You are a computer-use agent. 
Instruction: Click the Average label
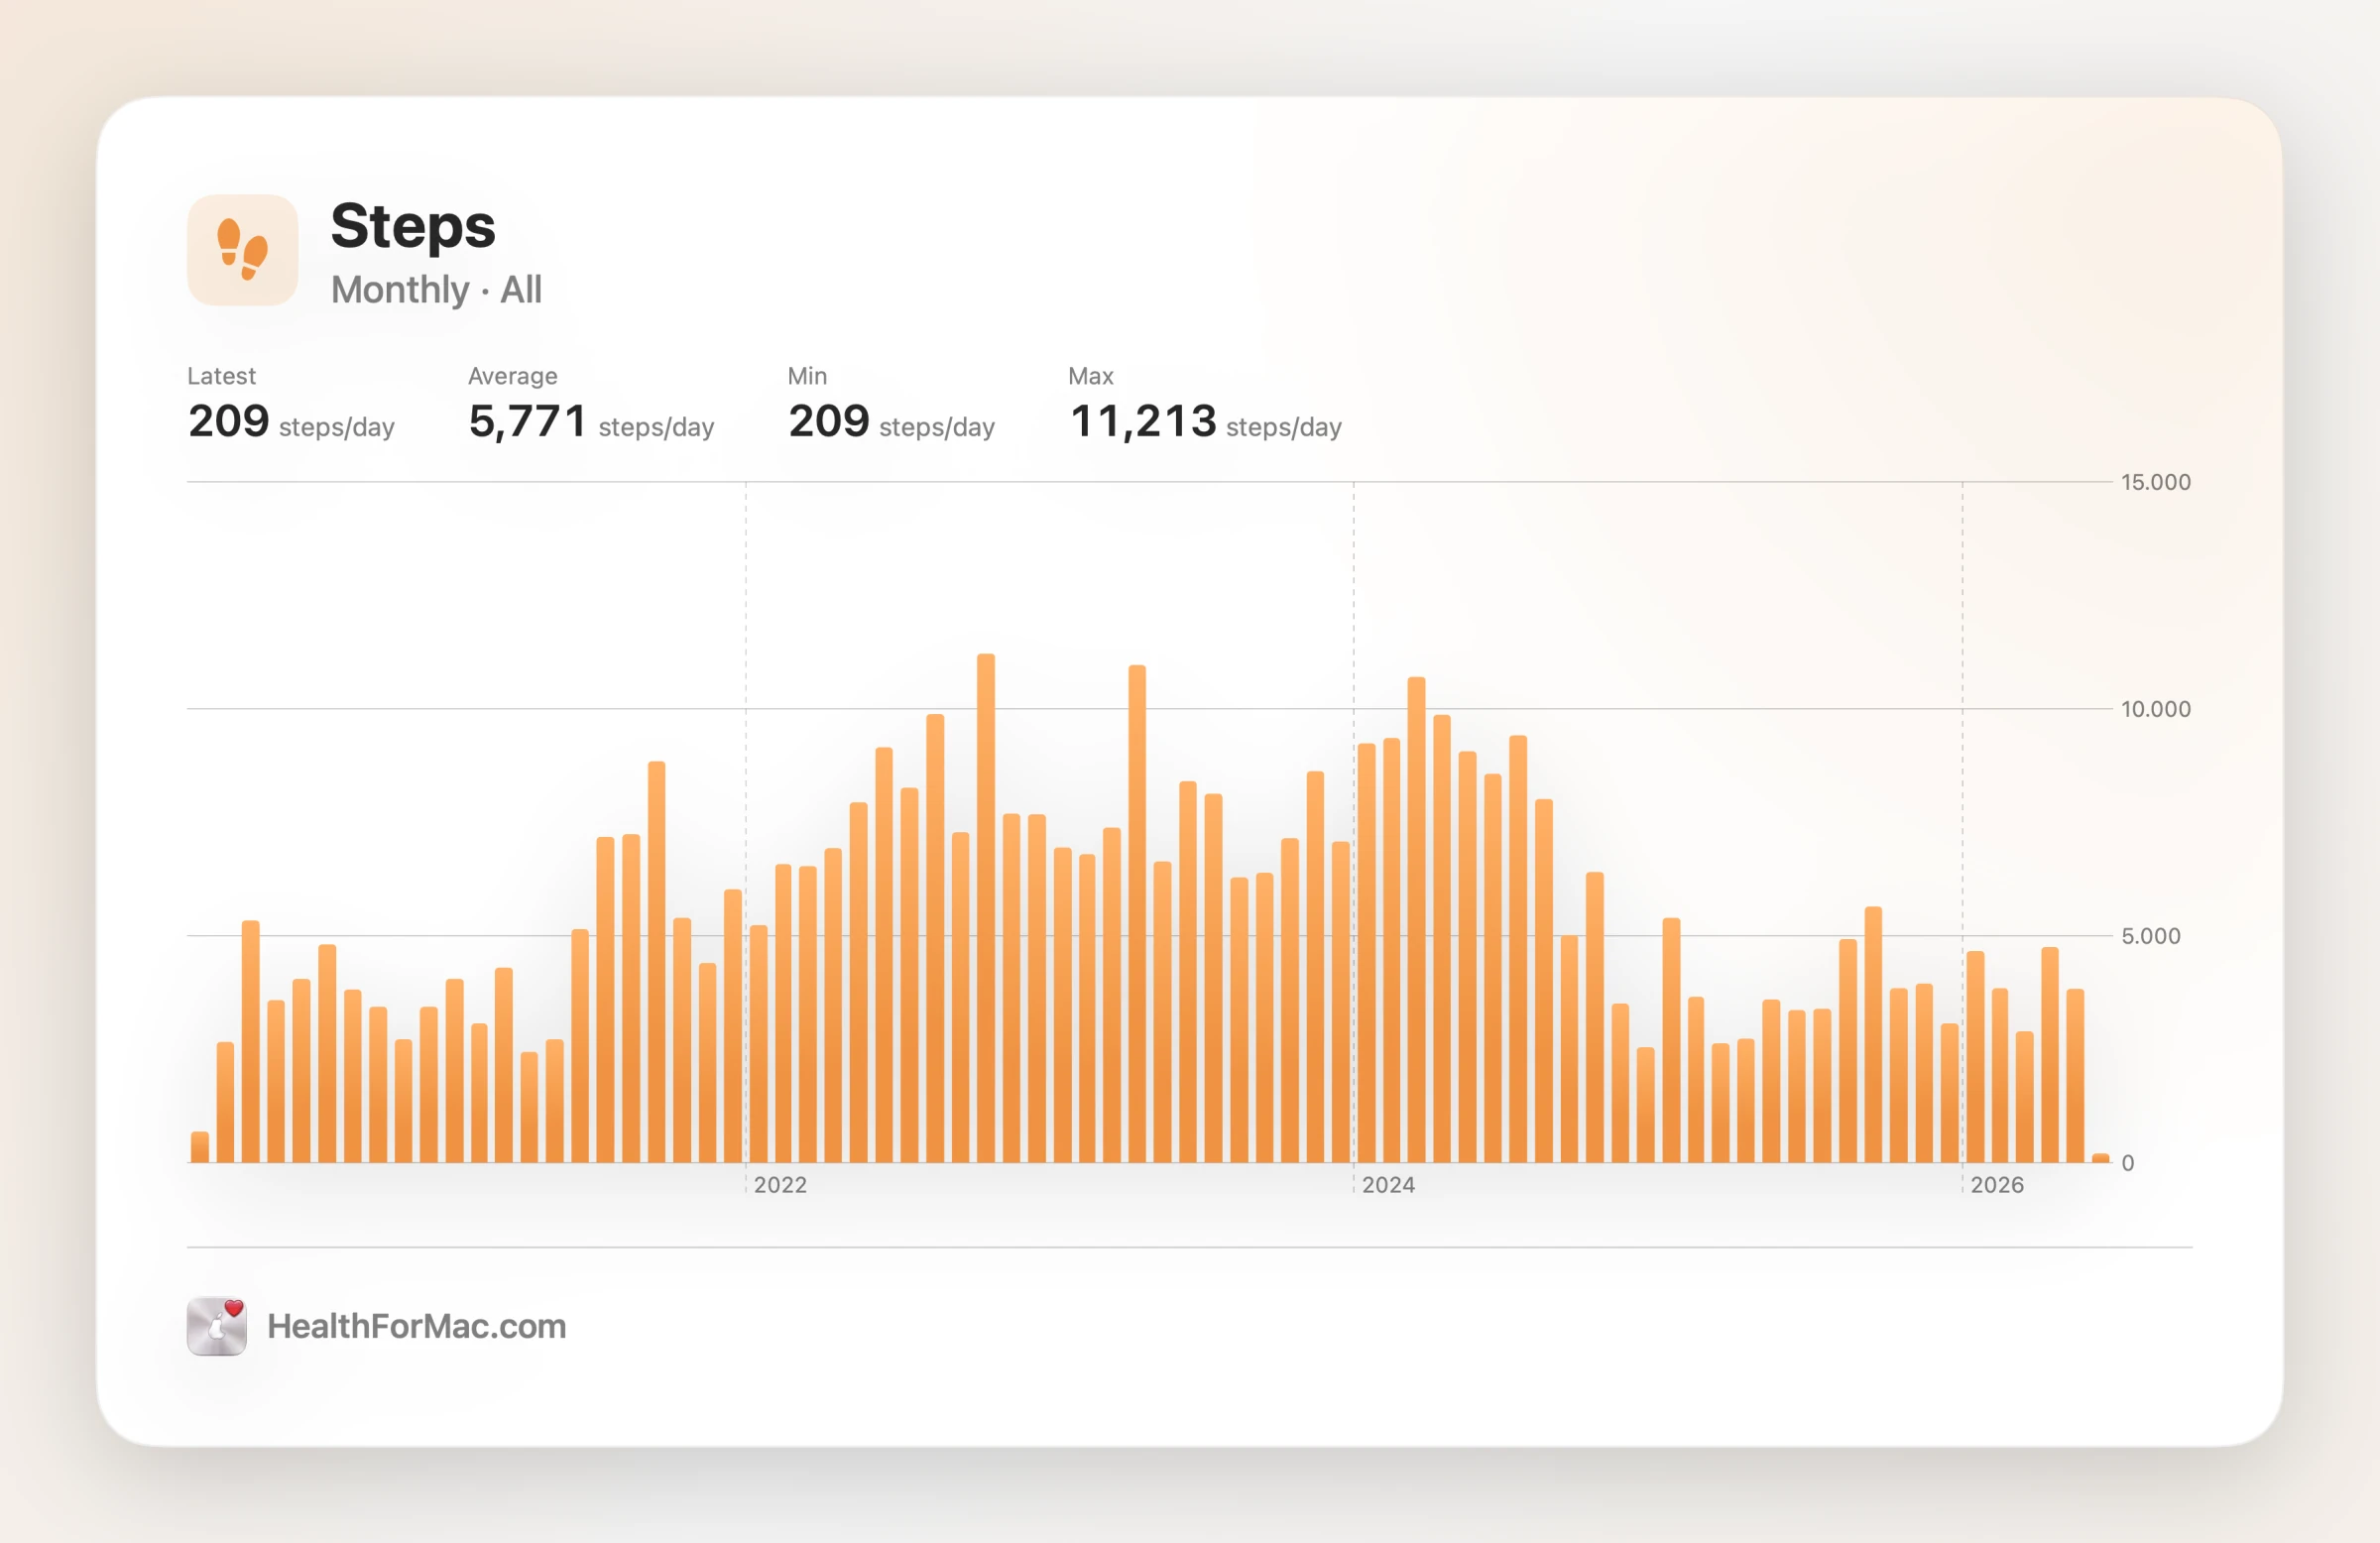[513, 376]
